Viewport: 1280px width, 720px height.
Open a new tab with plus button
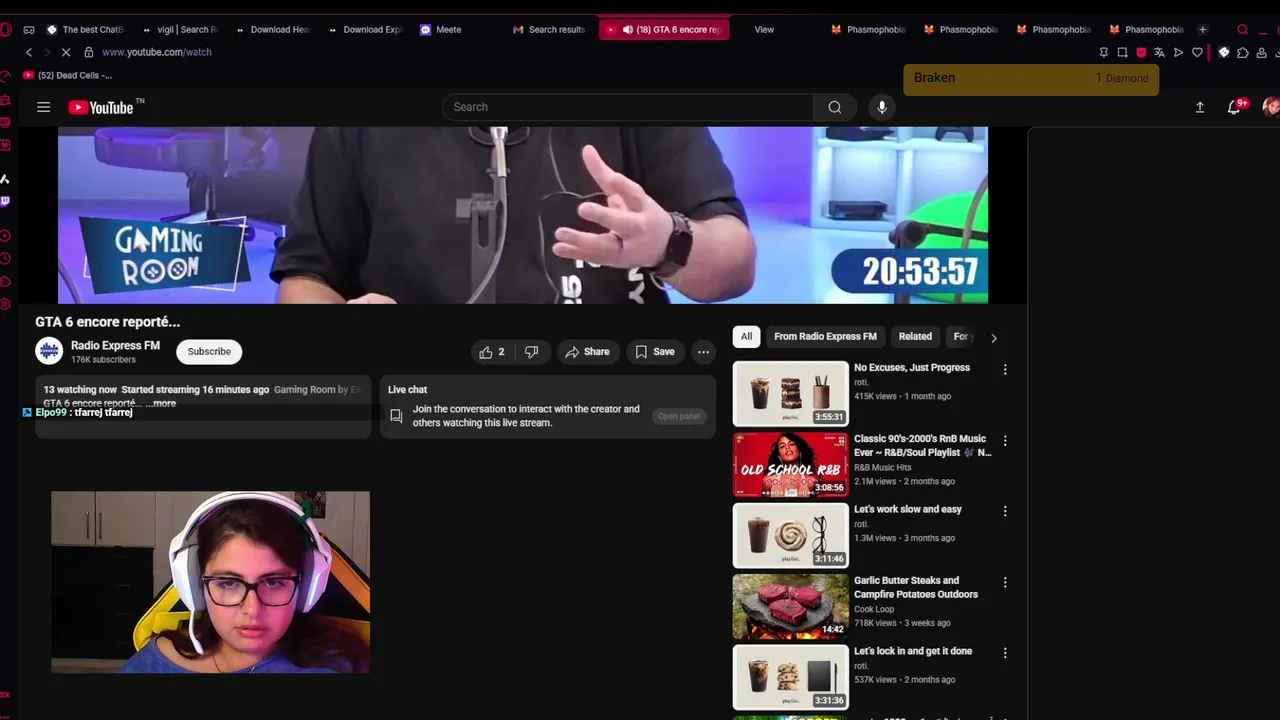click(1203, 30)
